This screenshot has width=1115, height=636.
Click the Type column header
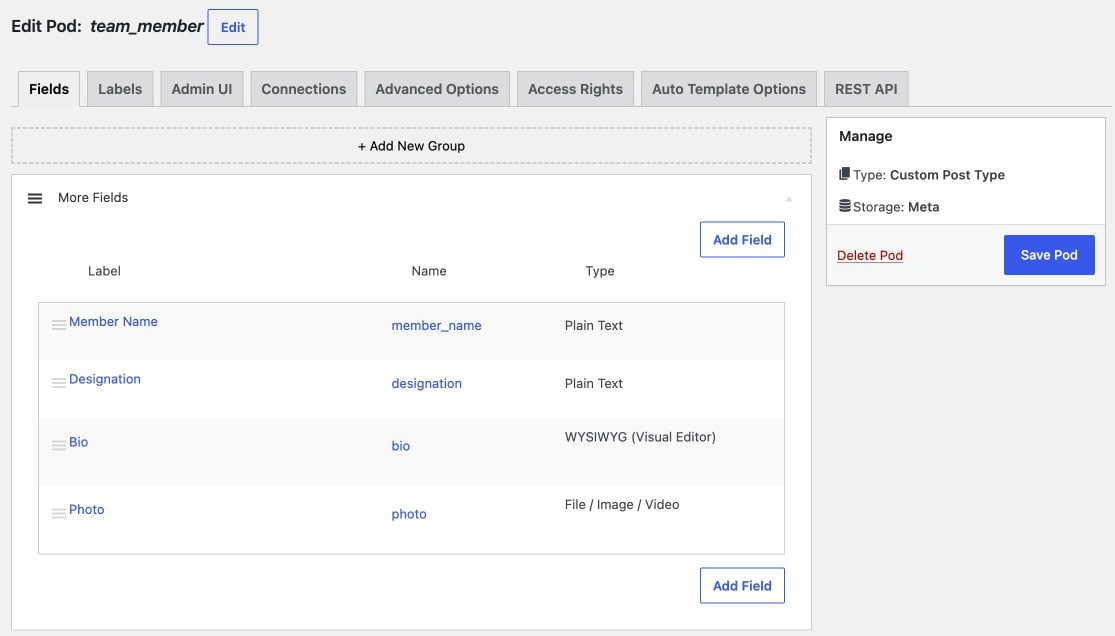pos(599,271)
